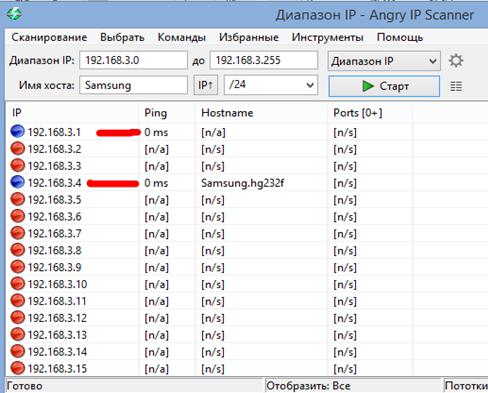The image size is (488, 393).
Task: Click red status icon of 192.168.3.8
Action: click(x=17, y=250)
